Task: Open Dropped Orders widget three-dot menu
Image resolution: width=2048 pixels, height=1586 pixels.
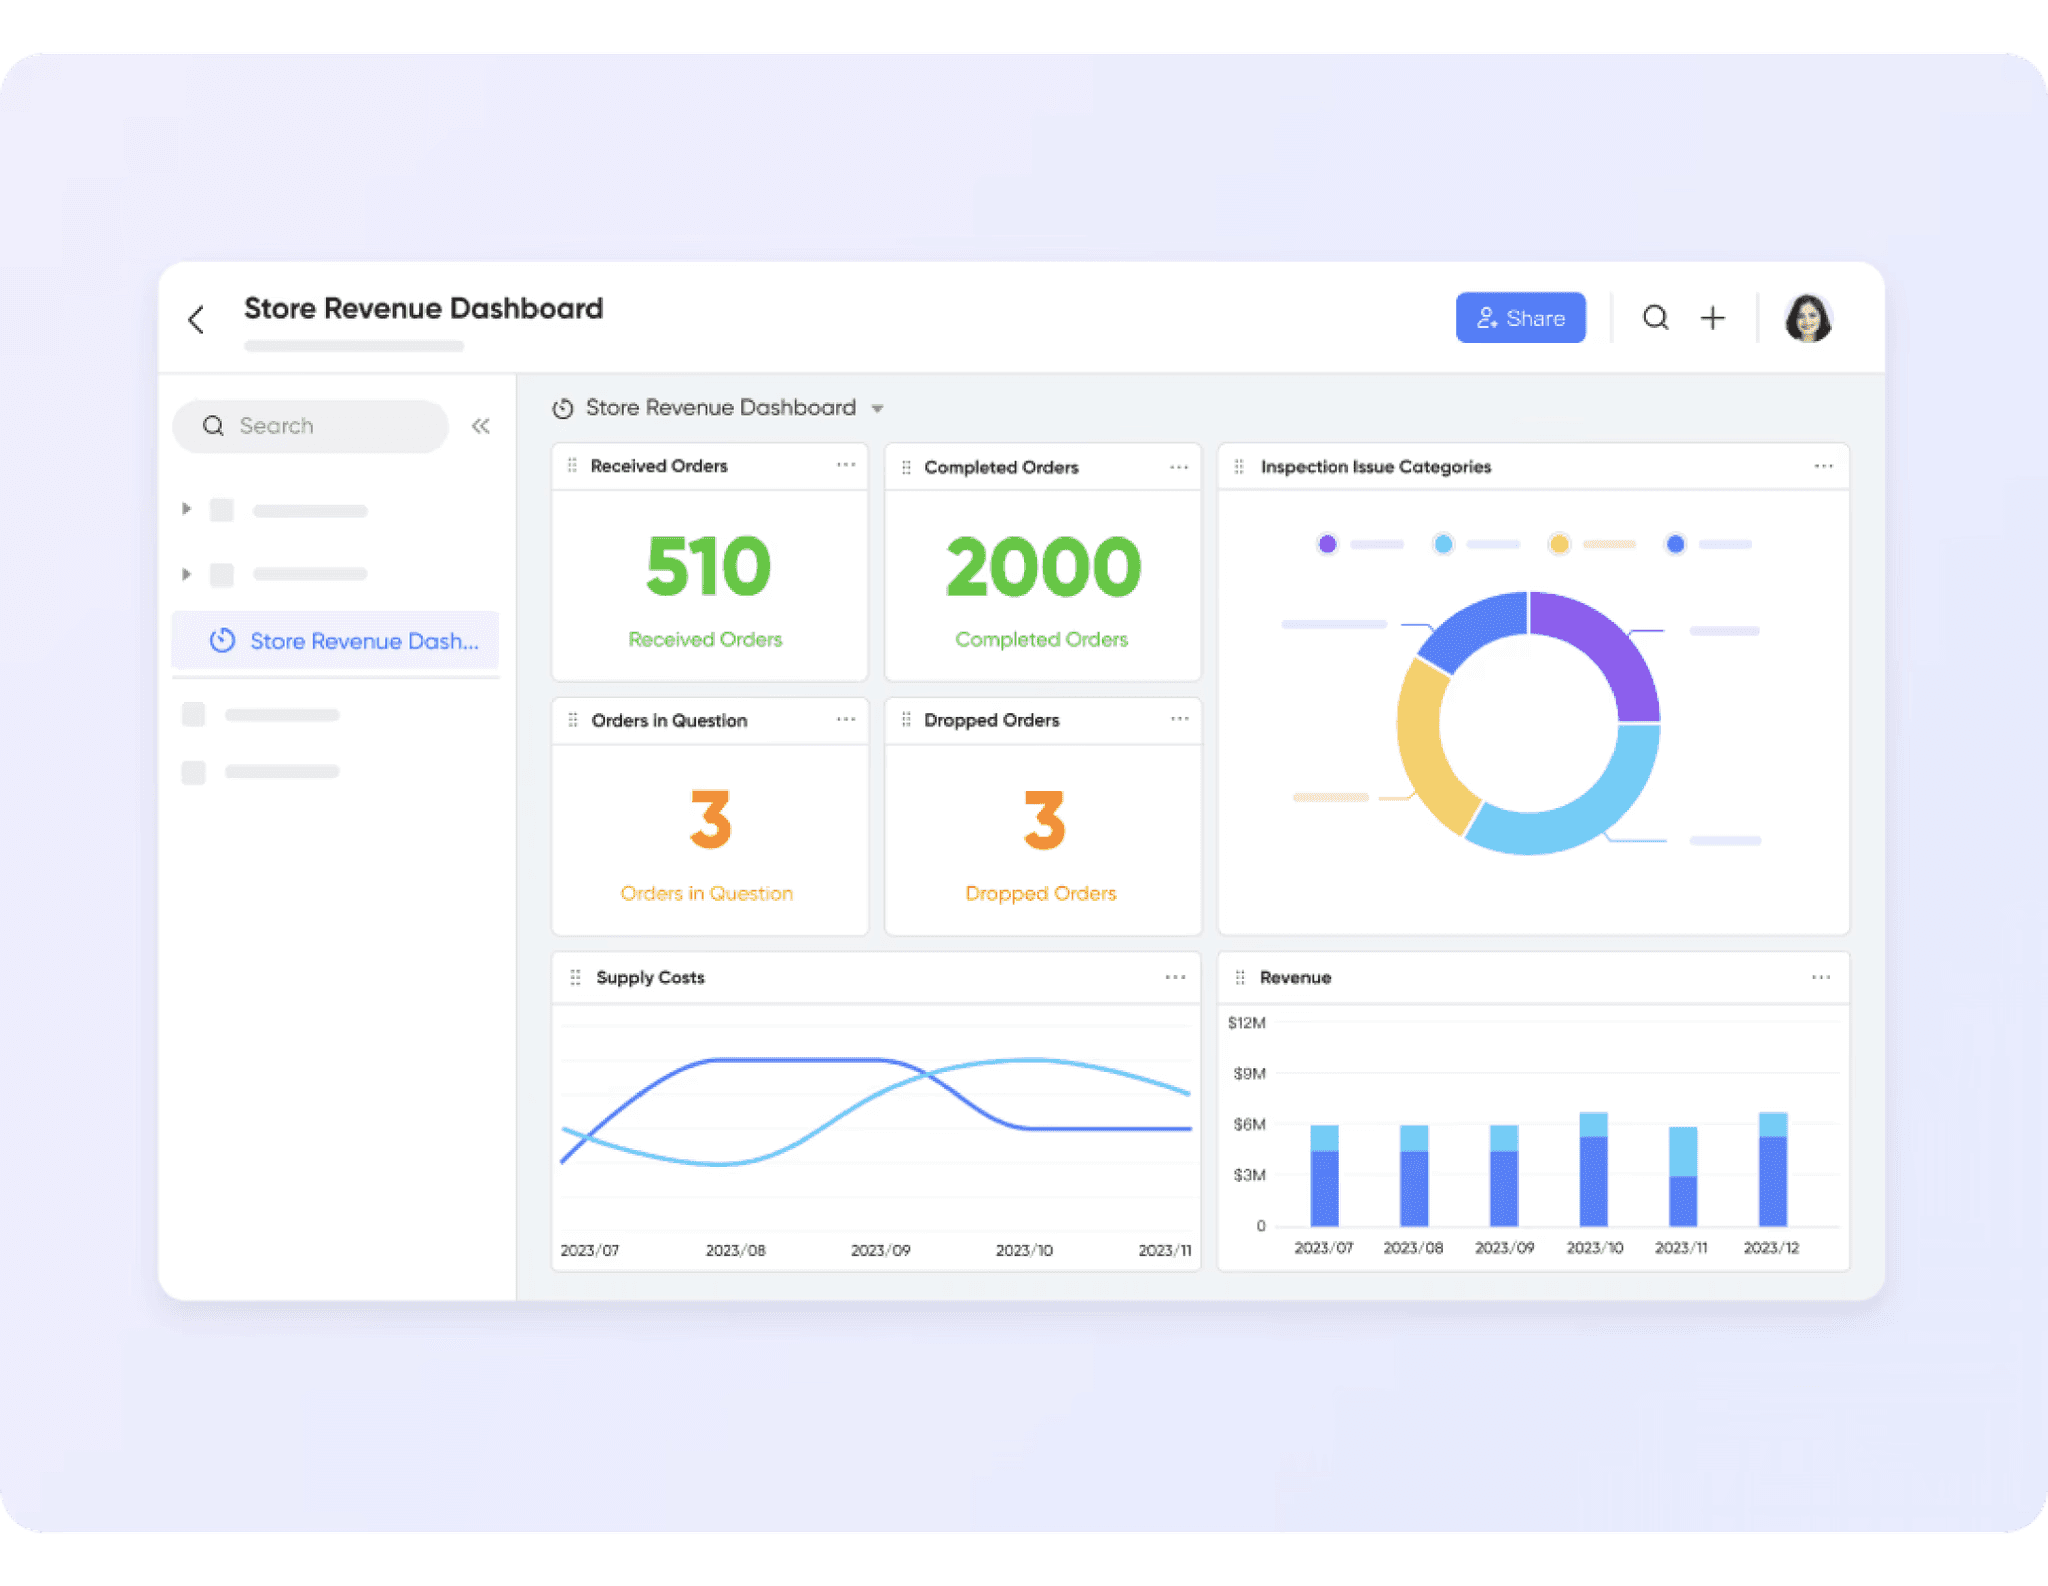Action: (x=1179, y=719)
